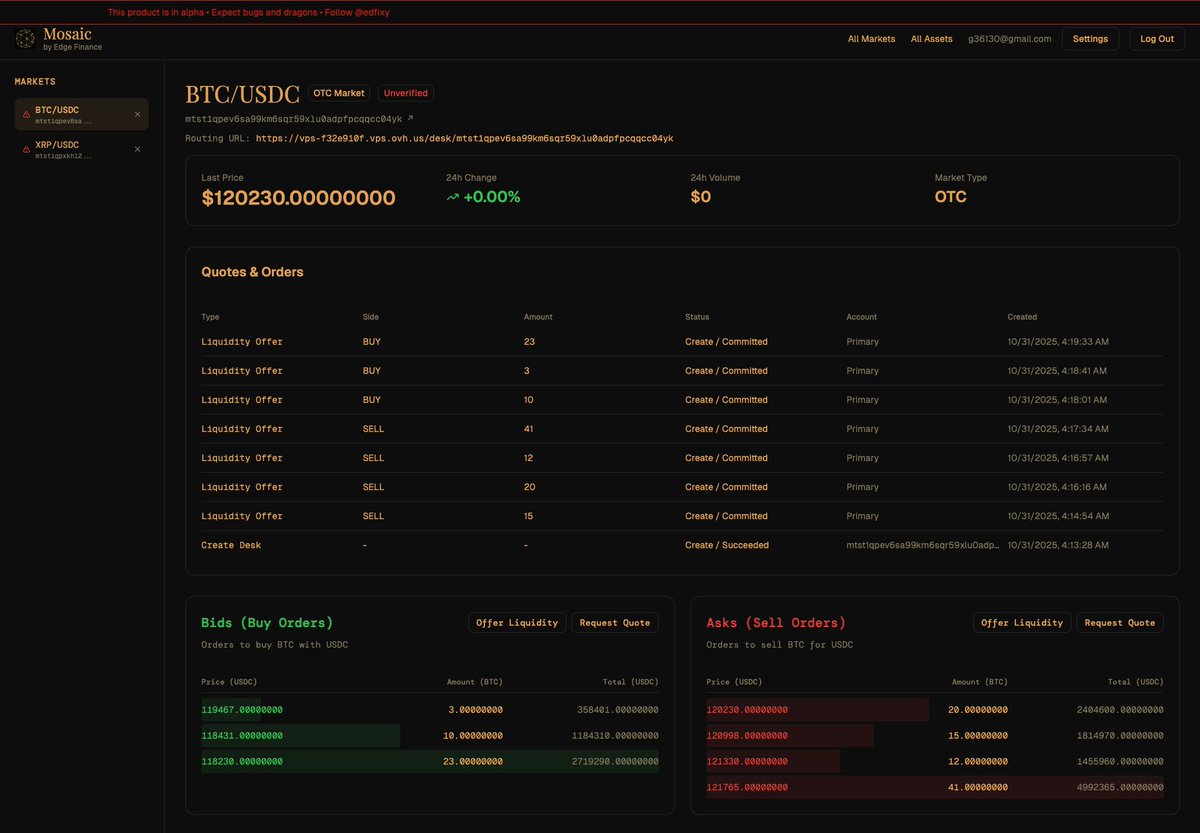
Task: Select the bid at price 118230.00000000
Action: click(x=430, y=761)
